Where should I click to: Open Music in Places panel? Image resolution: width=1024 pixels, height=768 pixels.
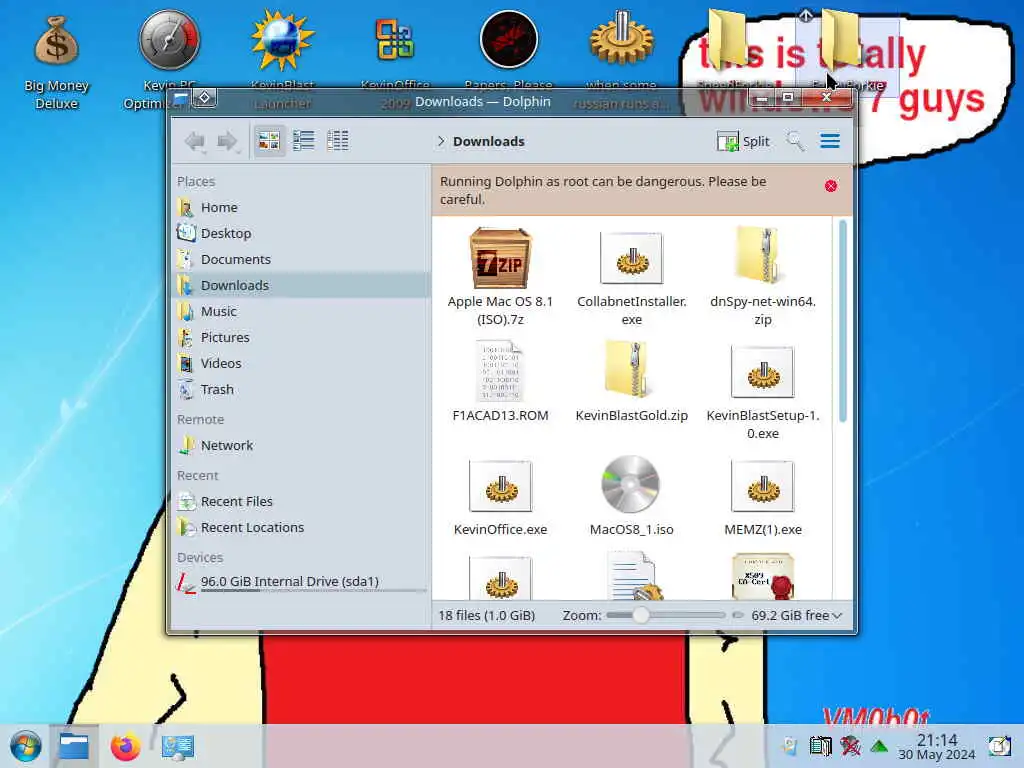point(300,312)
